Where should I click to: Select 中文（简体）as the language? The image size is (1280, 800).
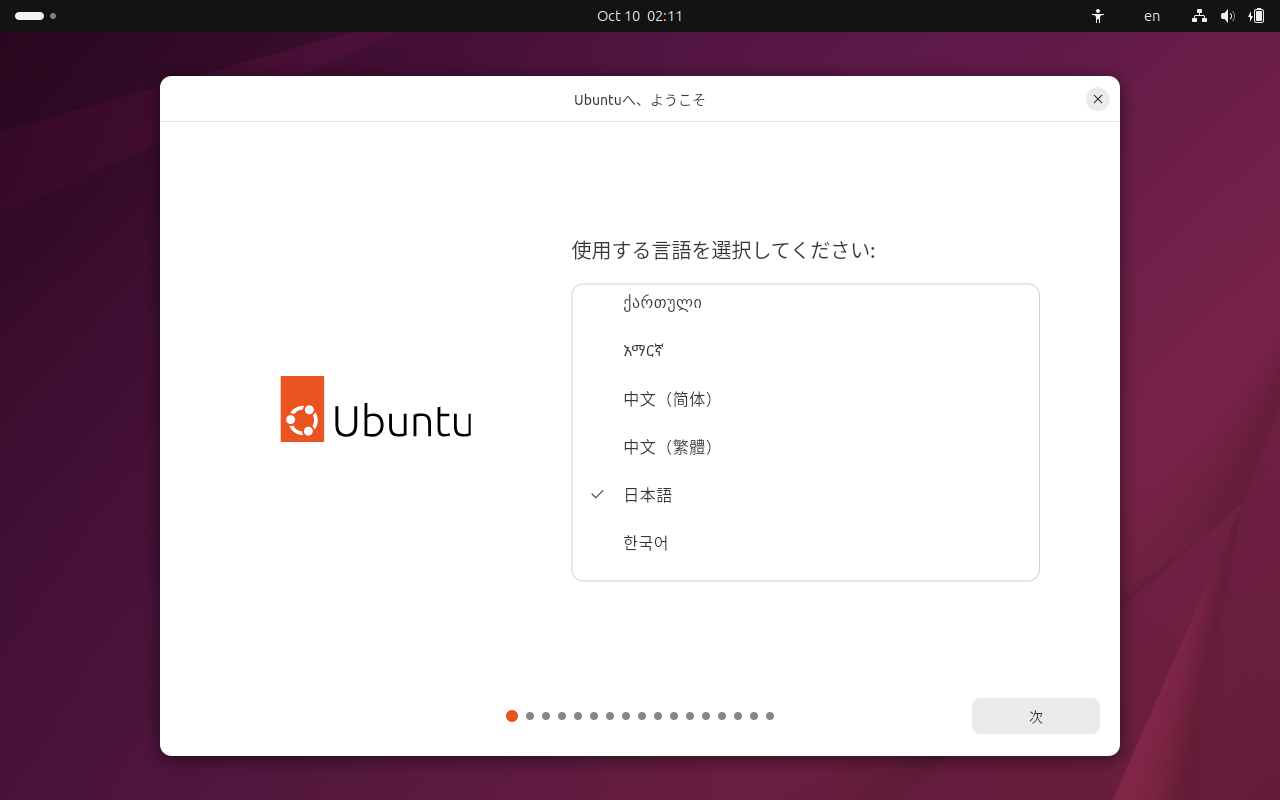pos(668,399)
